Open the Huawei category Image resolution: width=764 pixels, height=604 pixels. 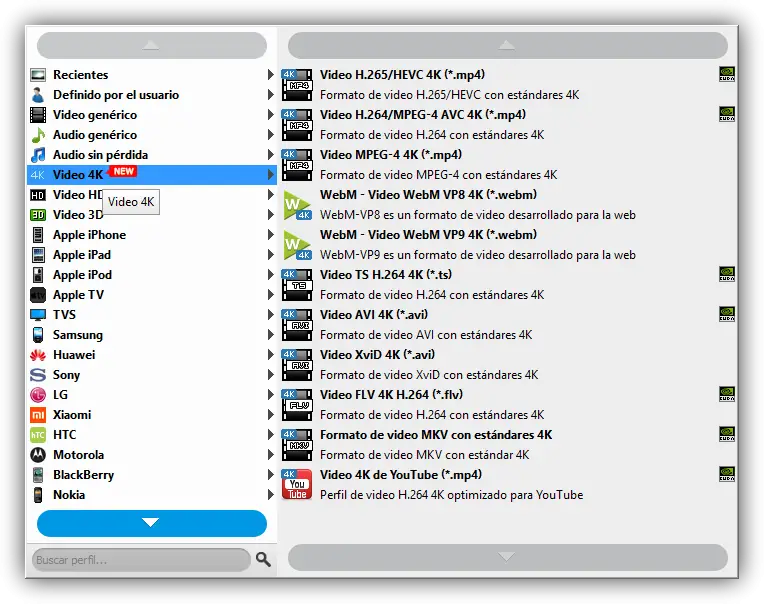(x=152, y=355)
